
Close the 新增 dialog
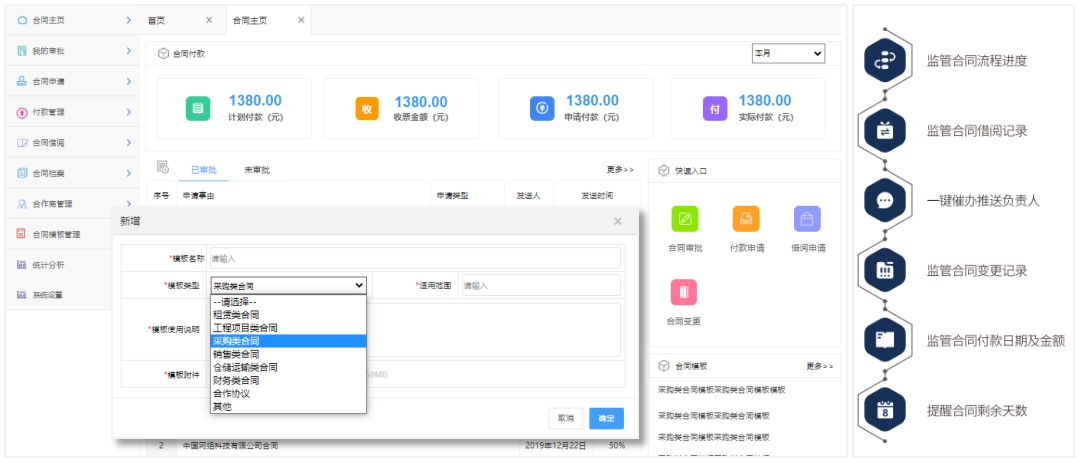[x=617, y=221]
